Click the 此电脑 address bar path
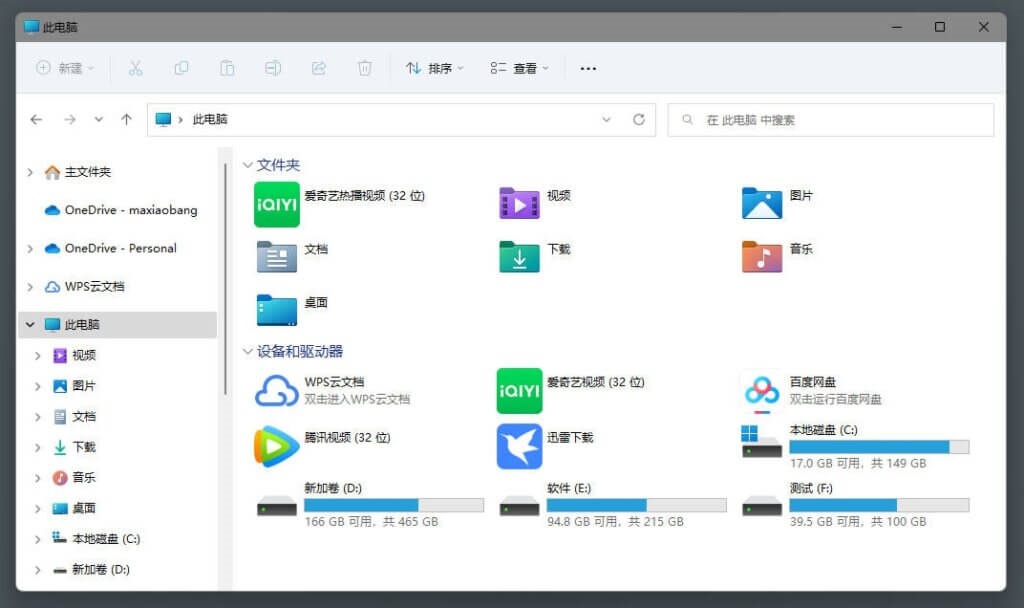The image size is (1024, 608). [x=210, y=120]
